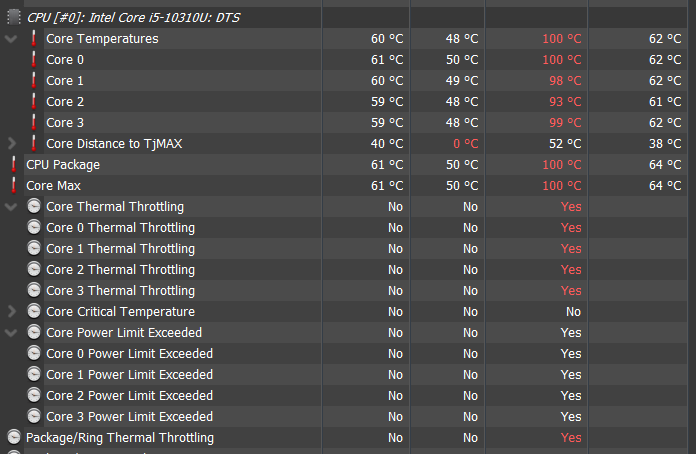Click the clock icon for Core 3 Power Limit Exceeded

pyautogui.click(x=34, y=416)
